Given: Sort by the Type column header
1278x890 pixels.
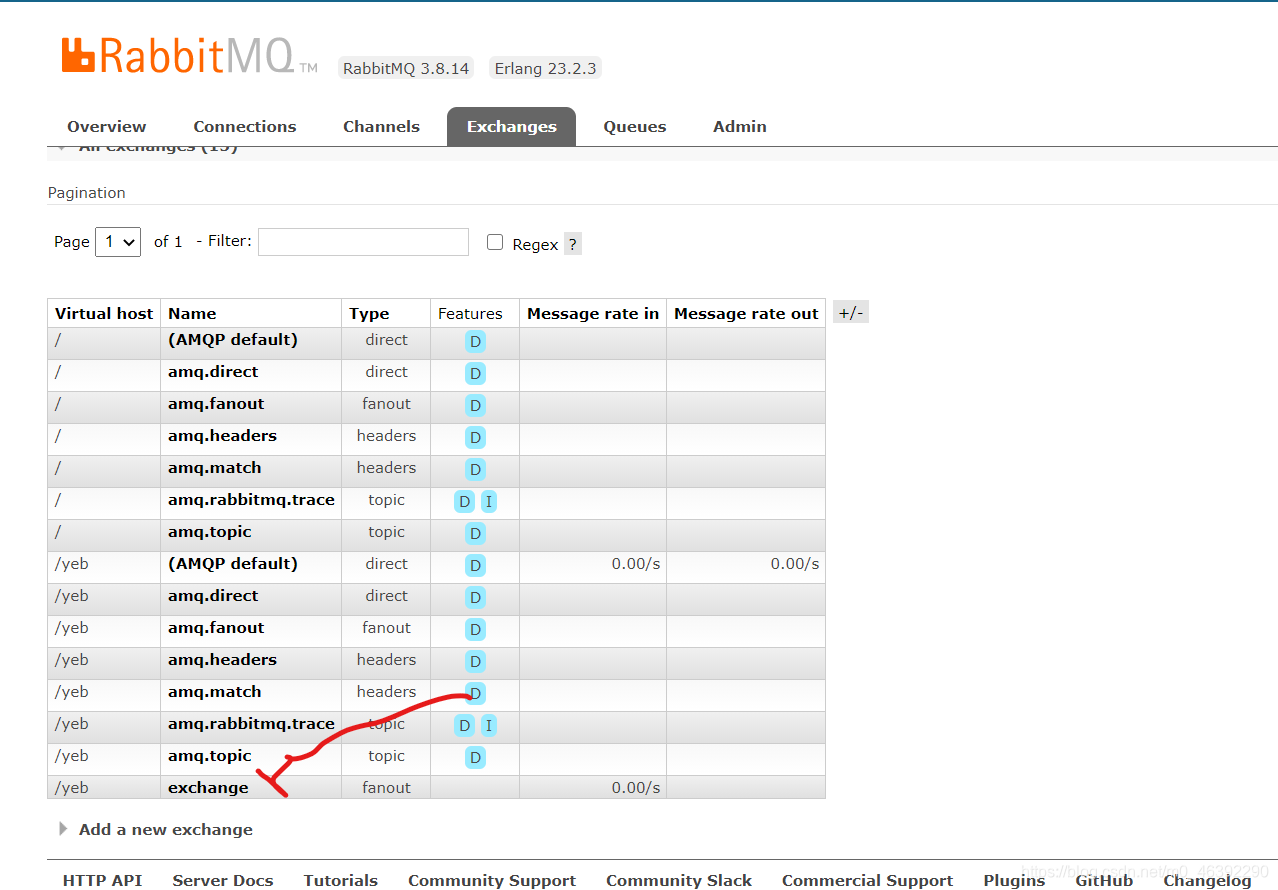Looking at the screenshot, I should point(369,313).
